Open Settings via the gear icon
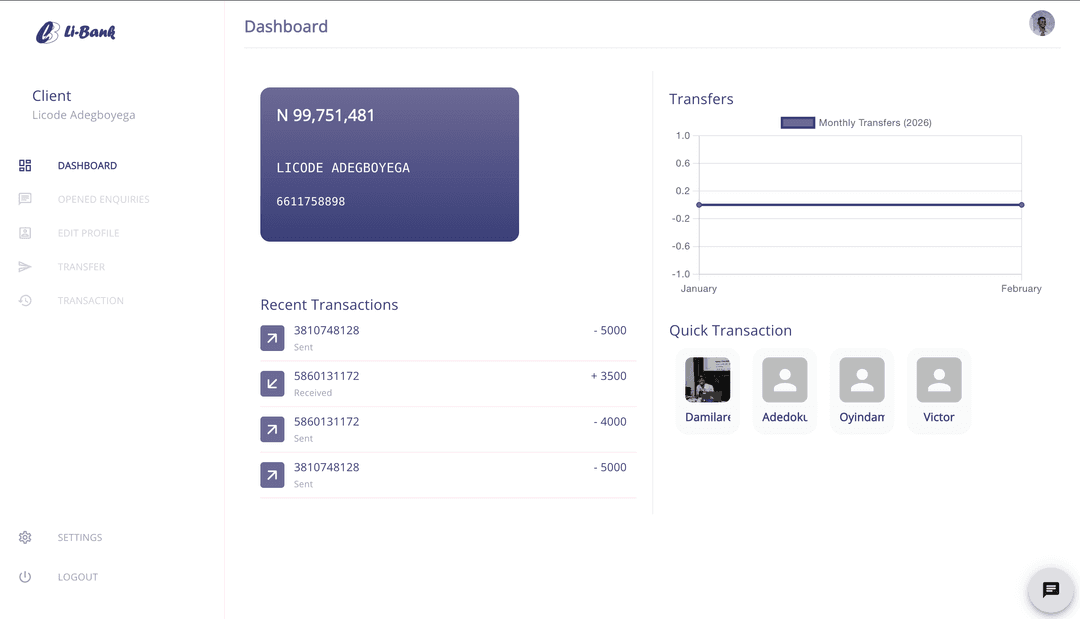This screenshot has height=619, width=1080. coord(25,537)
